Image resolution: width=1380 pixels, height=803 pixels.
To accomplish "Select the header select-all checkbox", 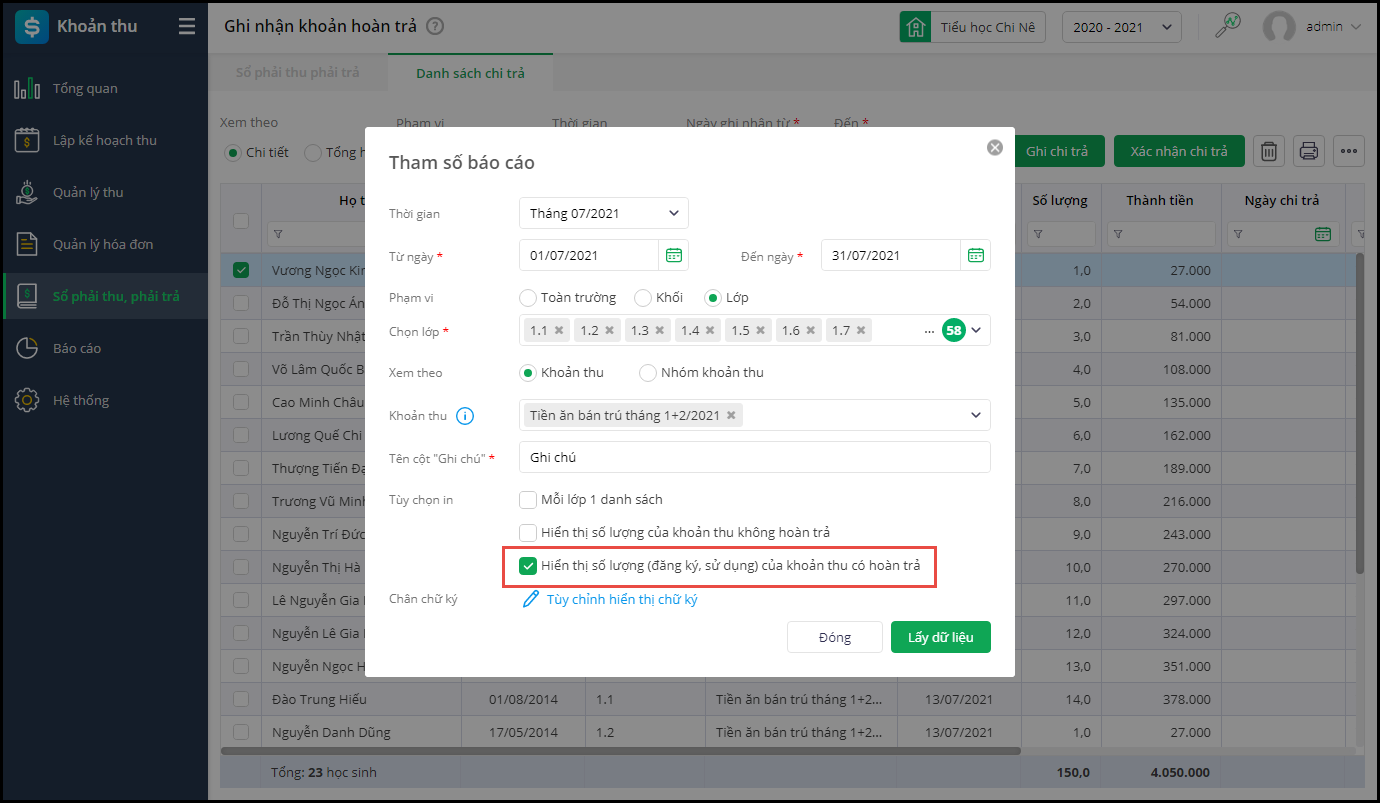I will pos(241,221).
